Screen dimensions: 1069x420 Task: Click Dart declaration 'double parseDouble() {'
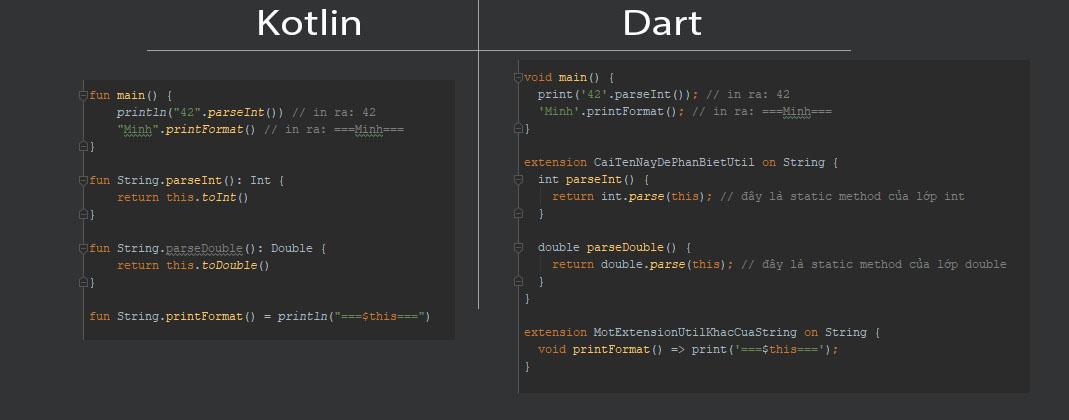tap(615, 248)
